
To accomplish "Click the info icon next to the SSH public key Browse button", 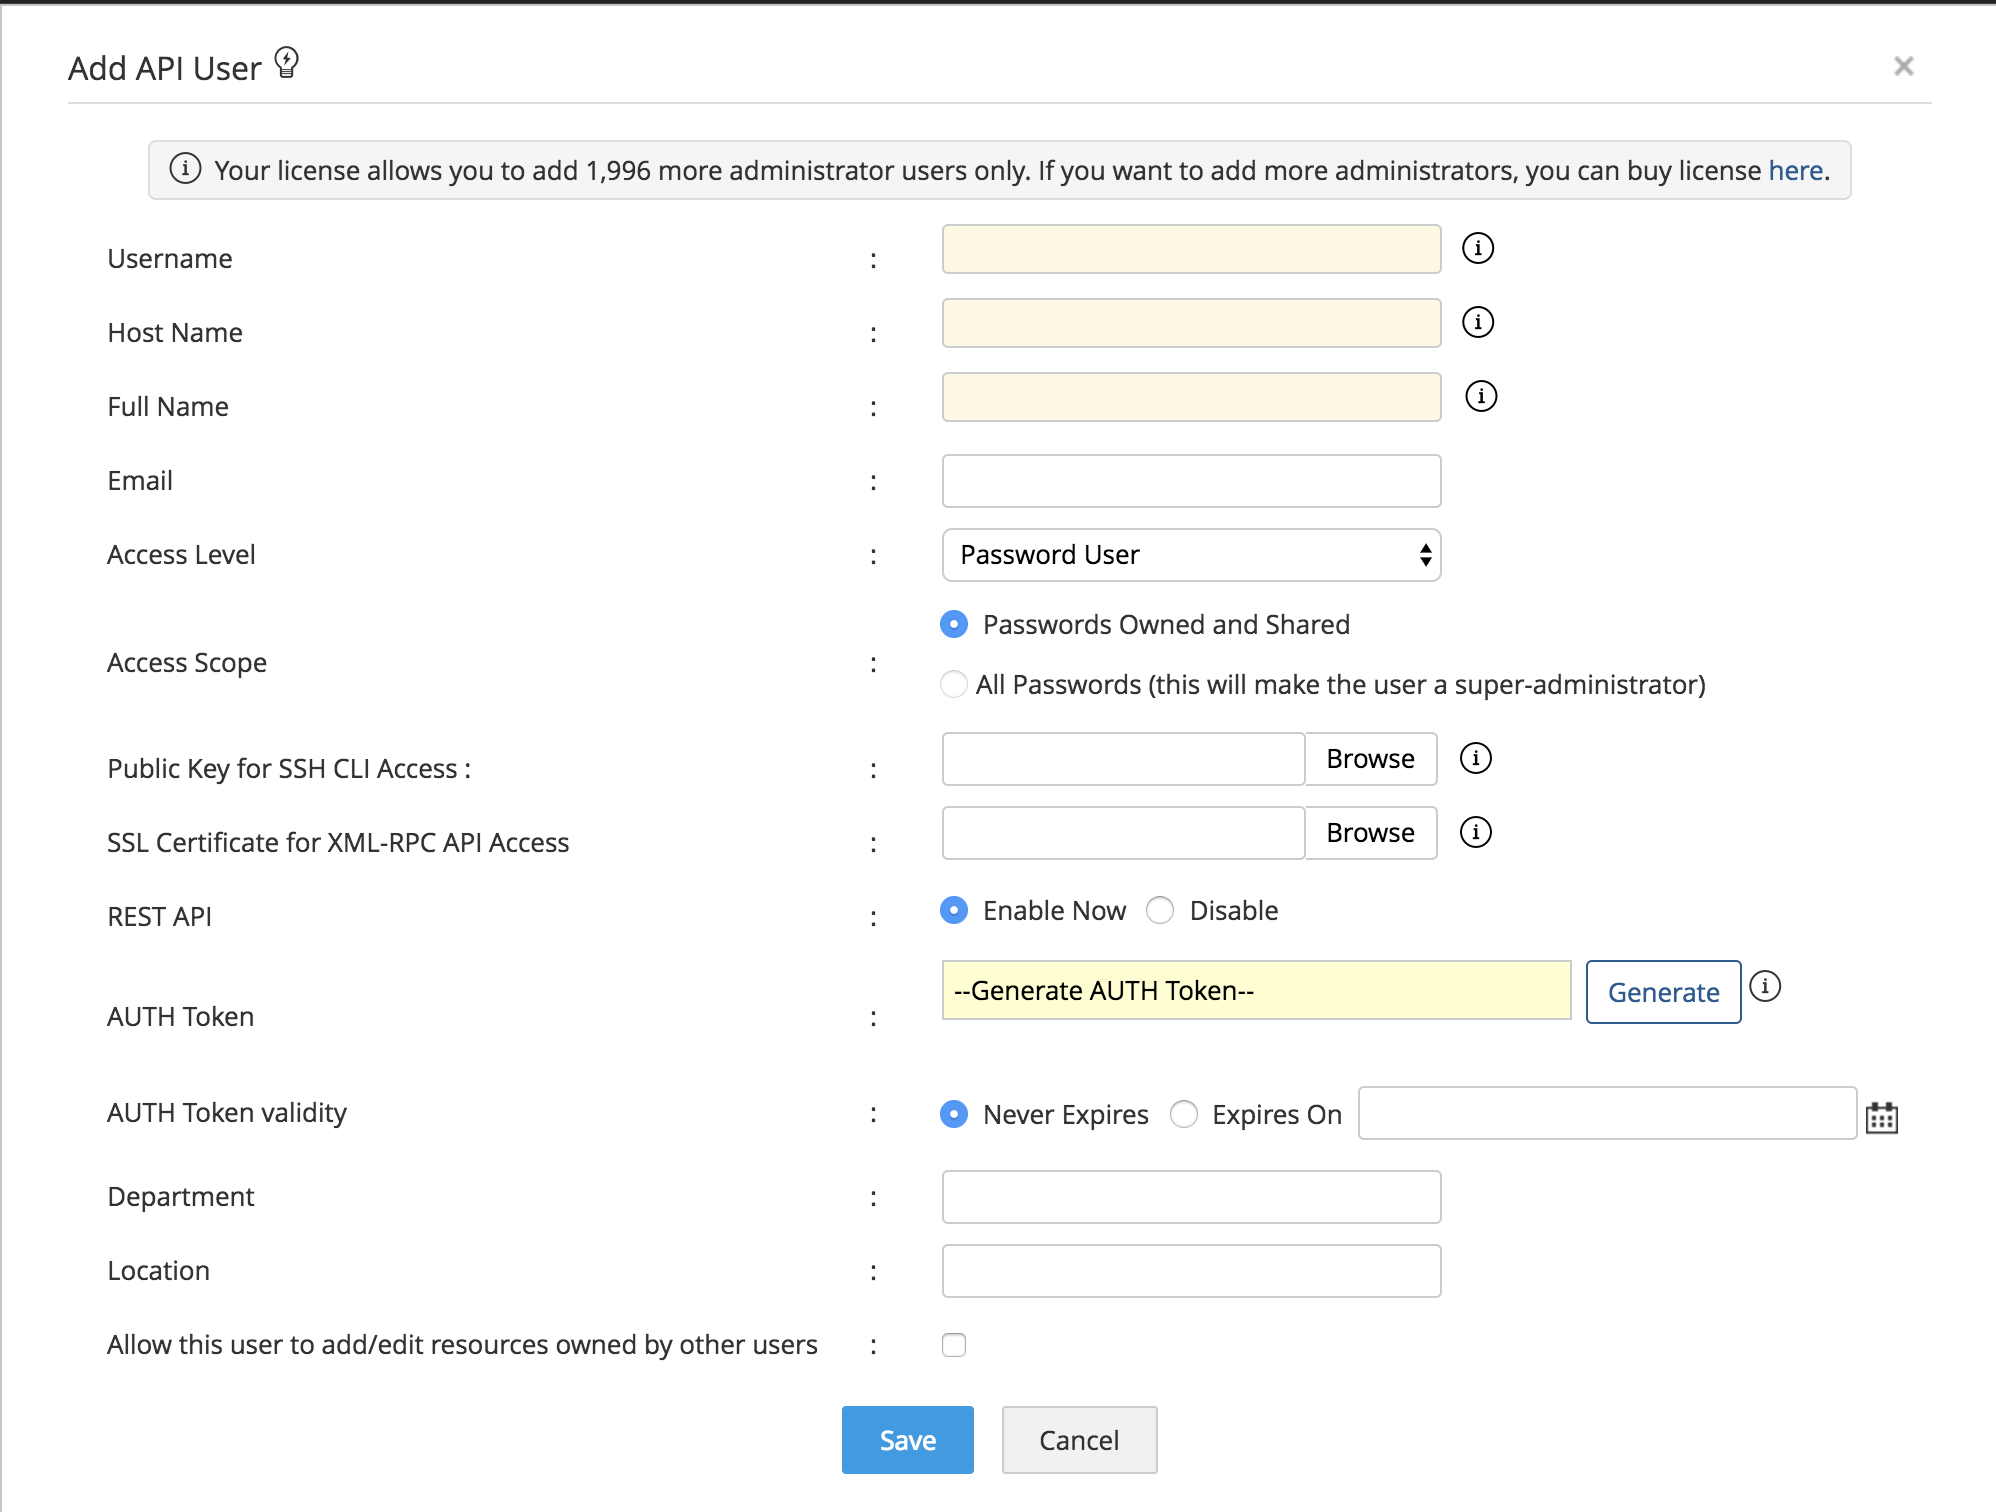I will coord(1475,759).
